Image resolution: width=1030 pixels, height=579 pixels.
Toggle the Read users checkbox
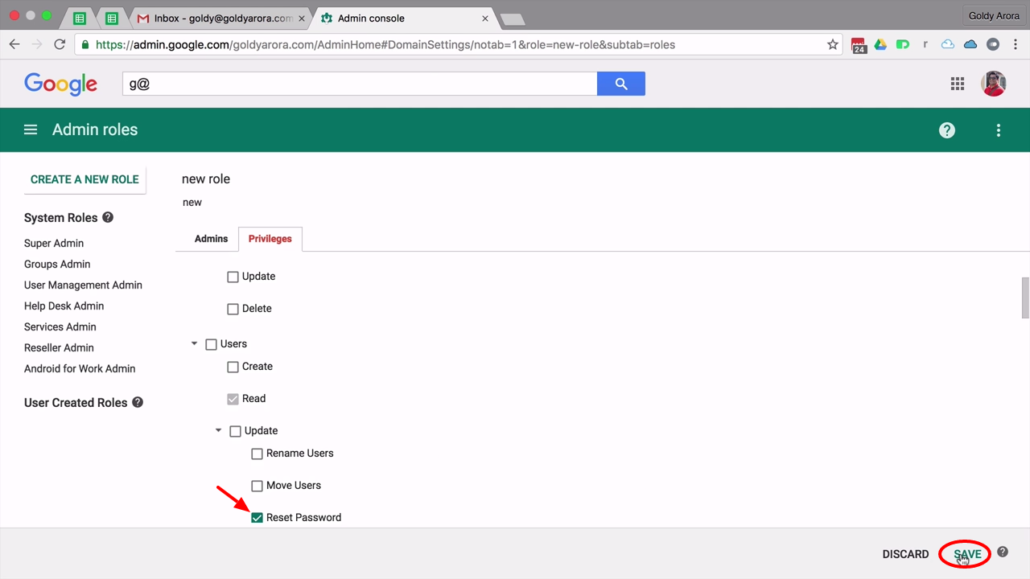click(233, 399)
